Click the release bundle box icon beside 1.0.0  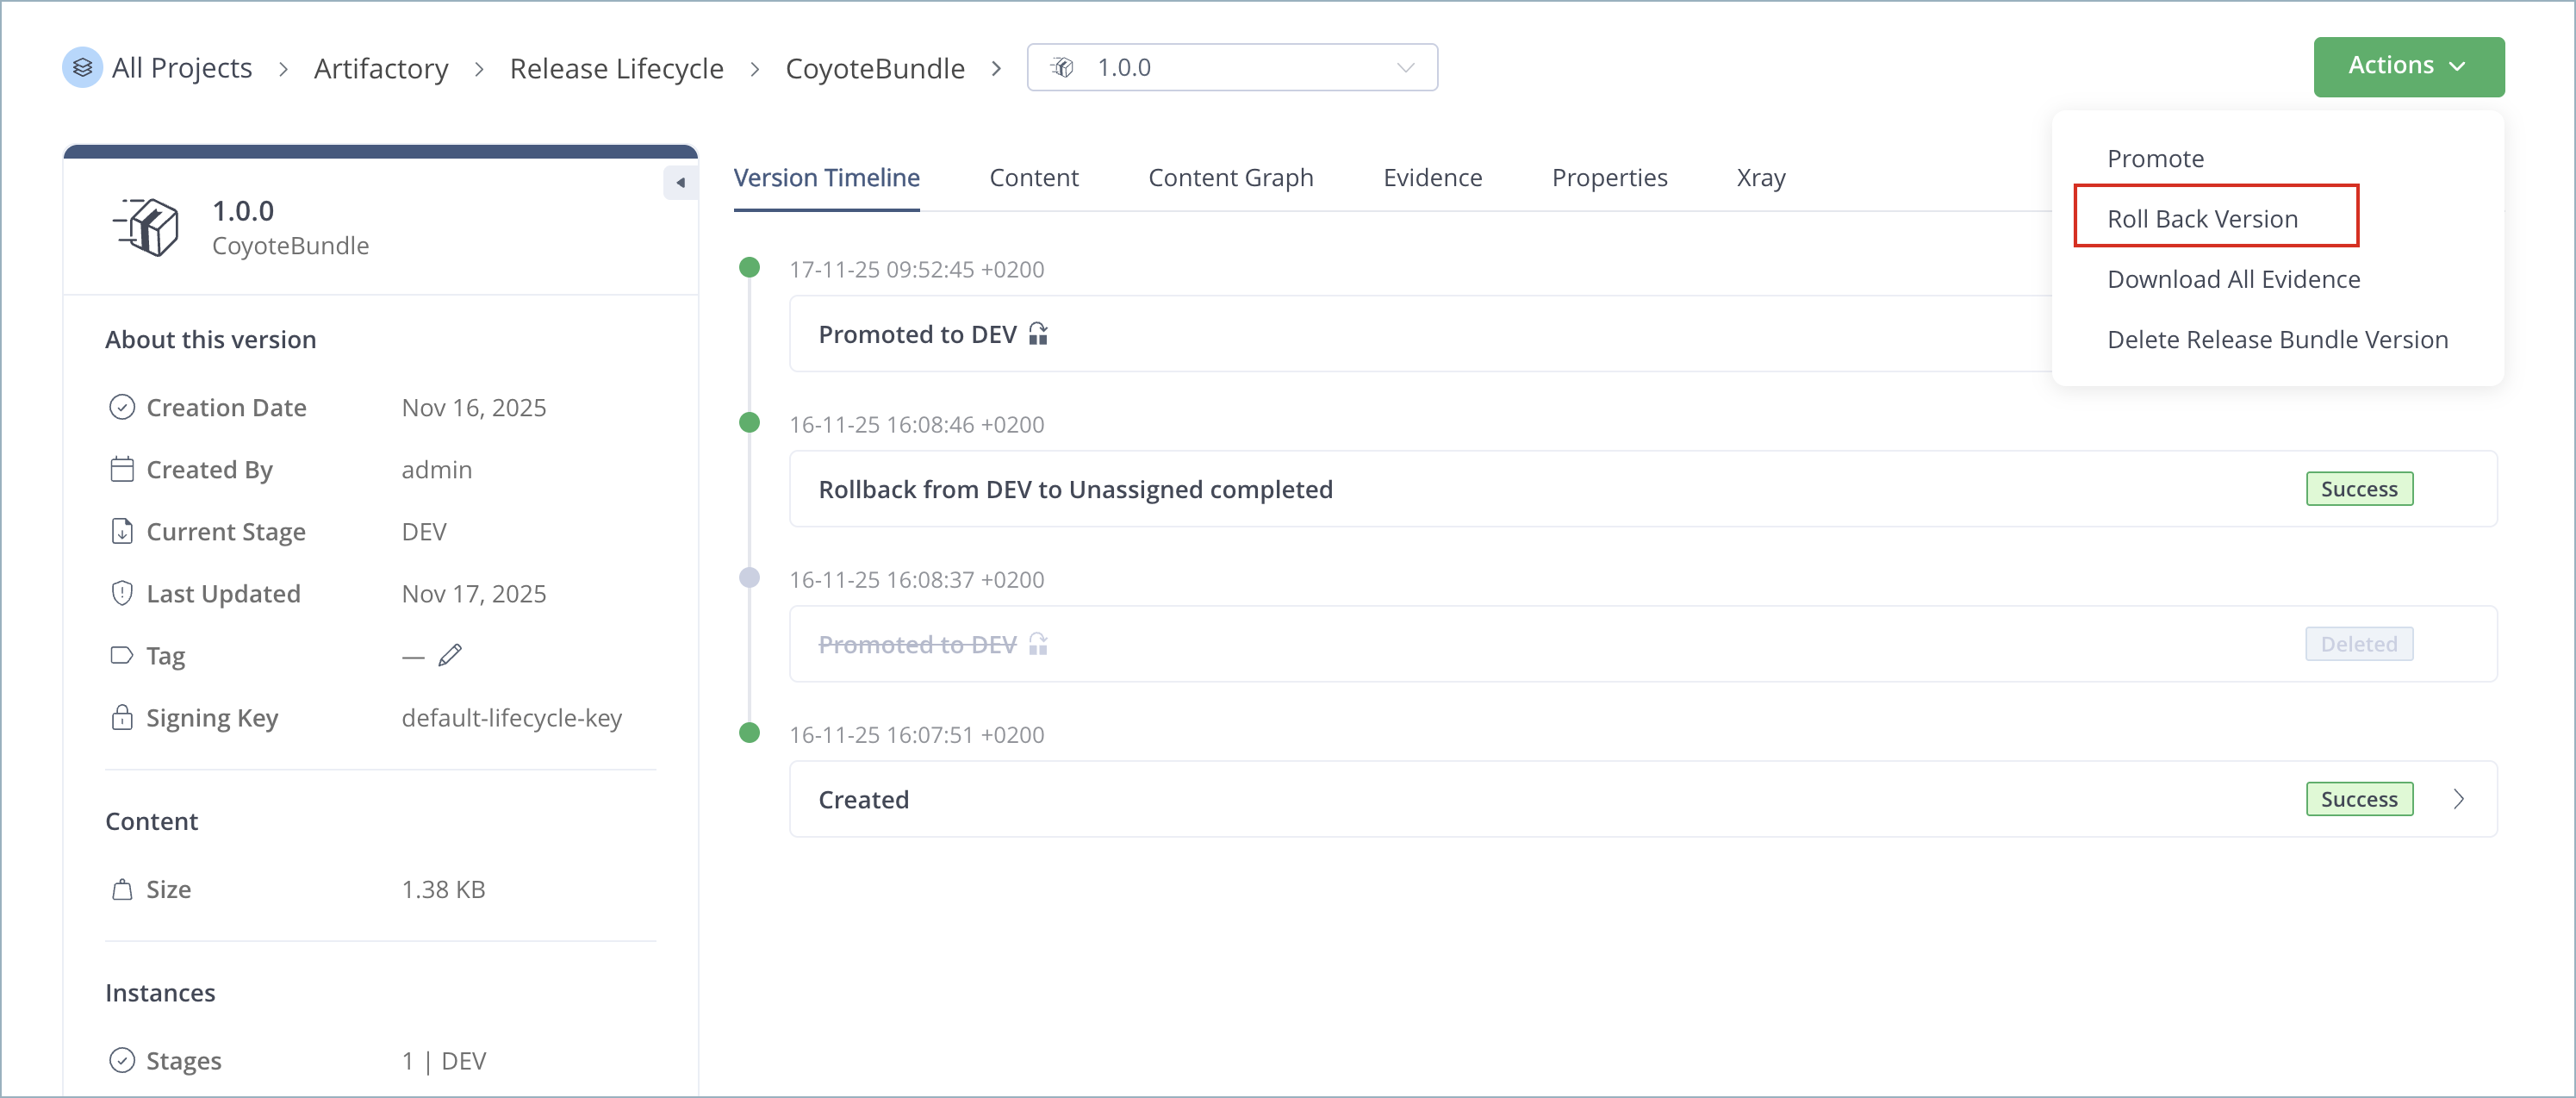tap(147, 227)
